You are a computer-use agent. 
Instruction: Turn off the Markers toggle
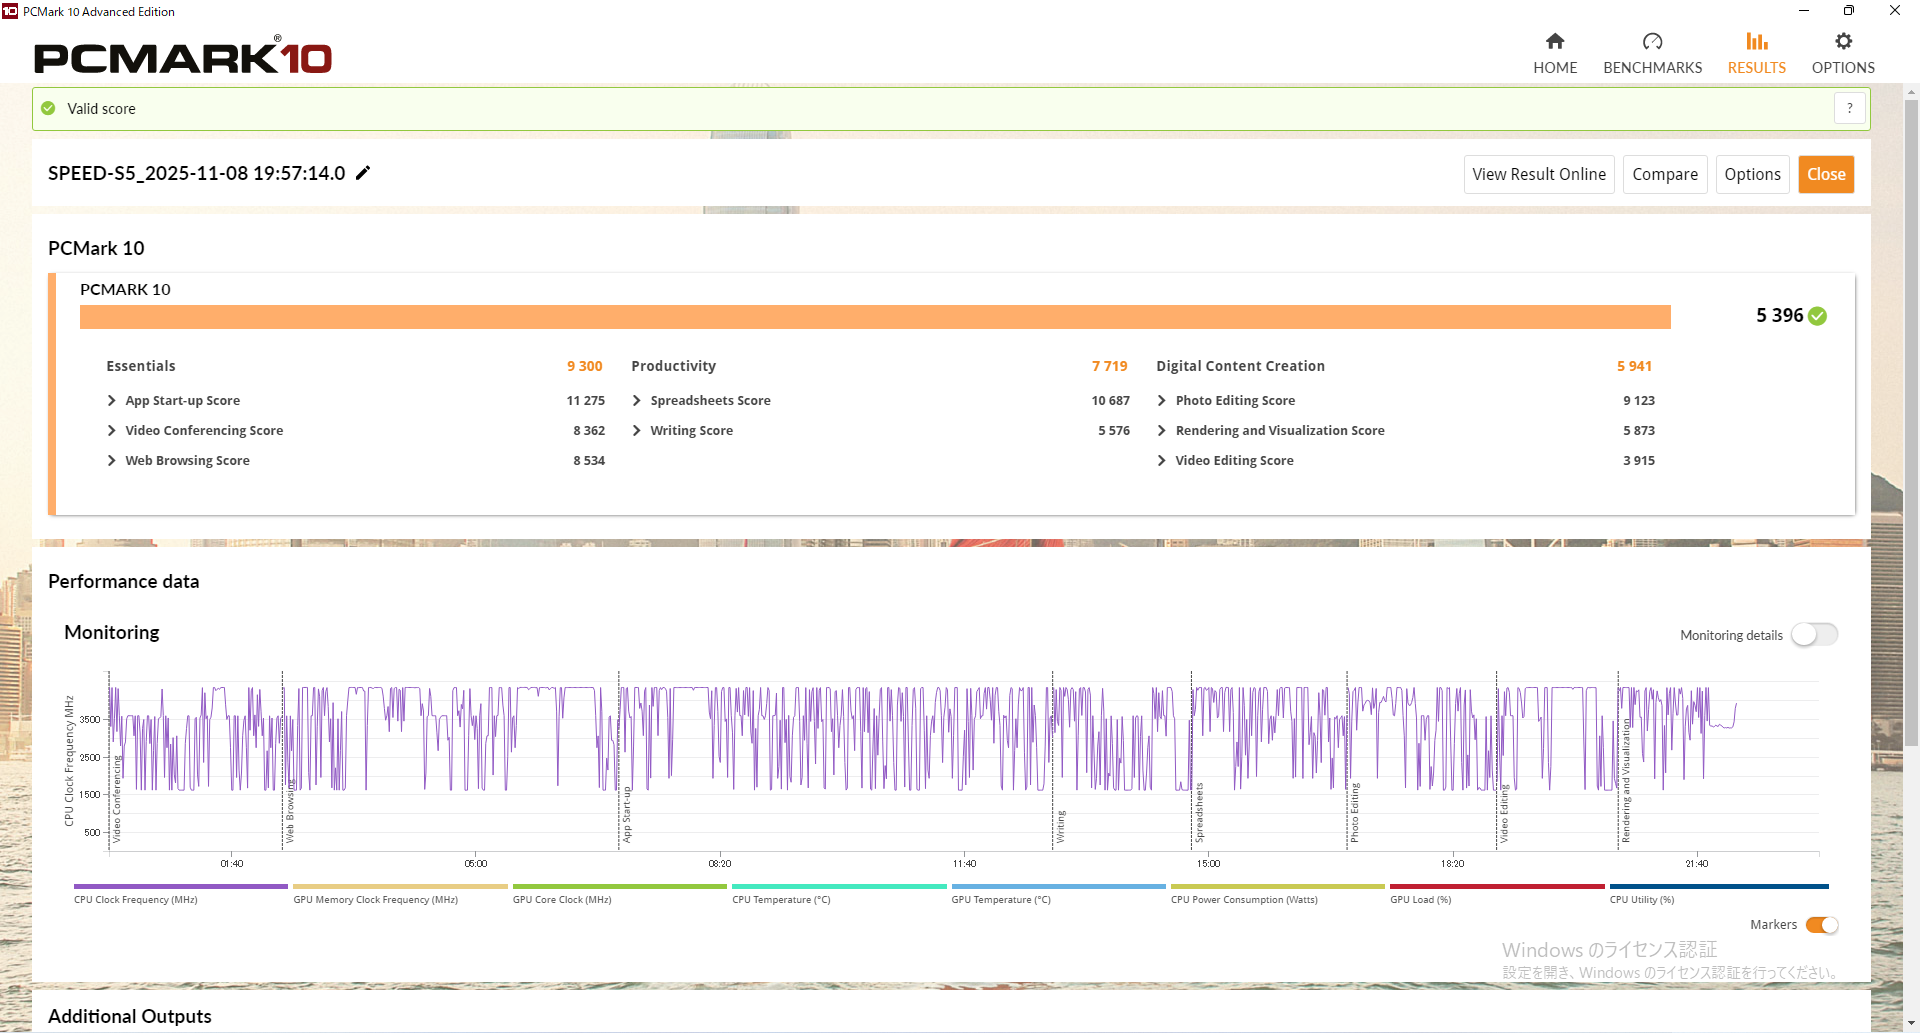[x=1821, y=925]
